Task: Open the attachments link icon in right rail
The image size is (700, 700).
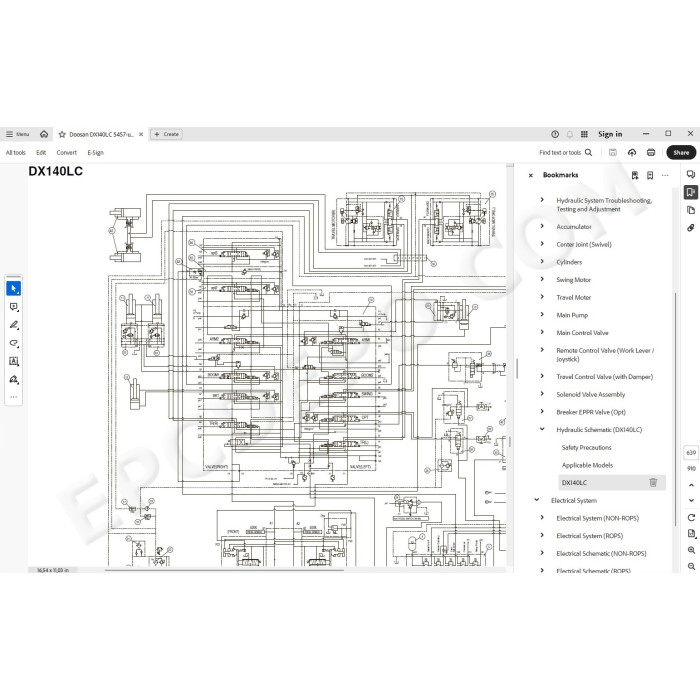Action: pos(691,228)
